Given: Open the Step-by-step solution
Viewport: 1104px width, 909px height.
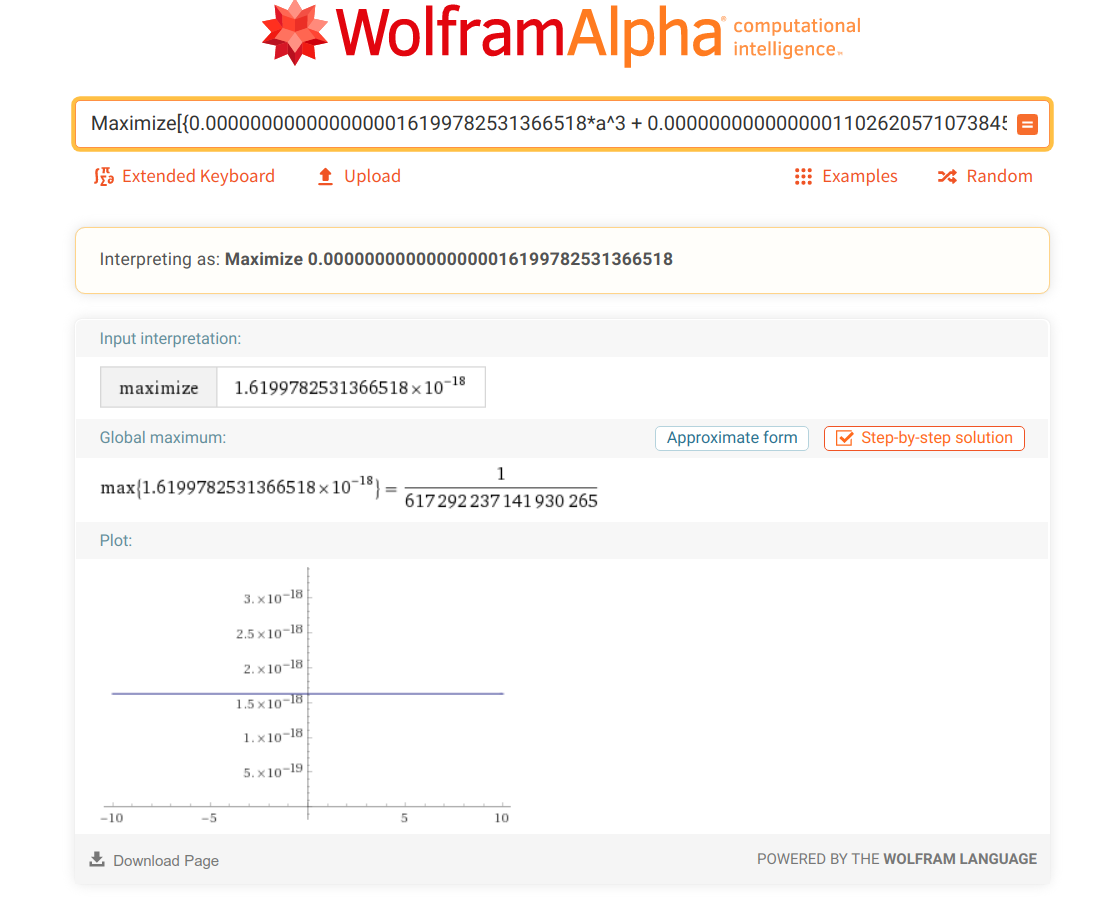Looking at the screenshot, I should click(x=924, y=438).
